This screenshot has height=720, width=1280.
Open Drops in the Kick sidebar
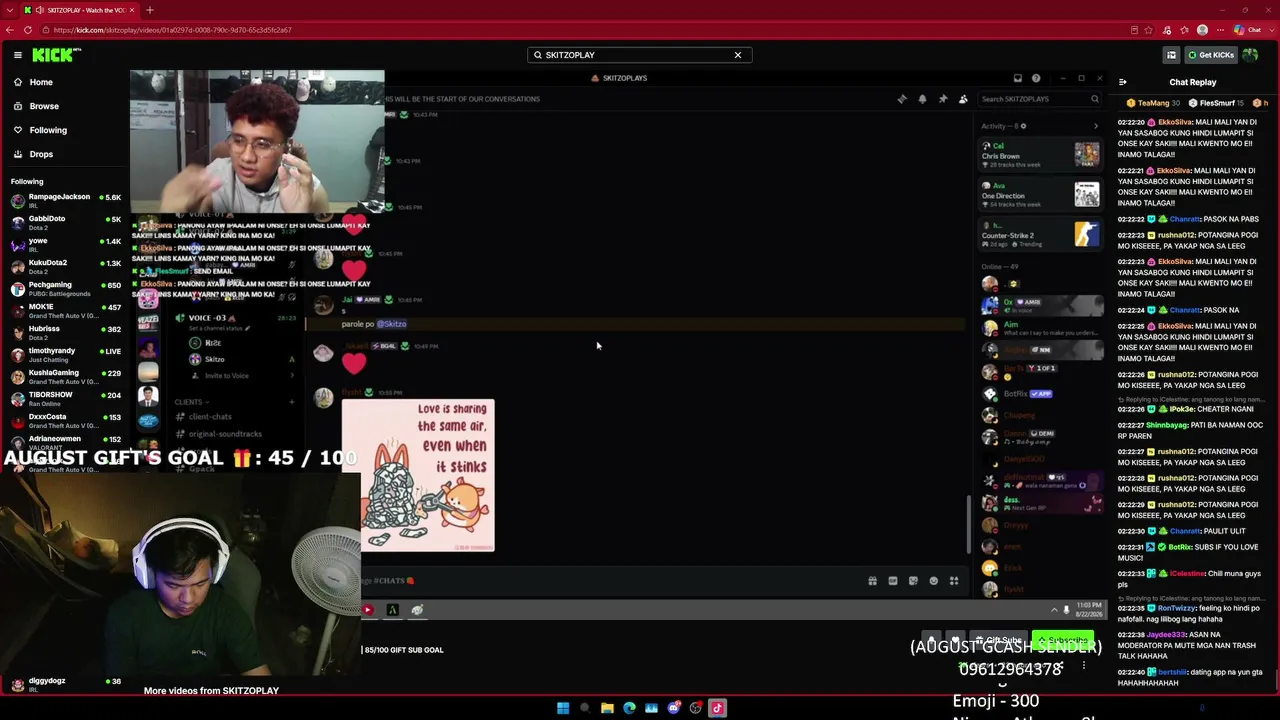click(x=41, y=154)
